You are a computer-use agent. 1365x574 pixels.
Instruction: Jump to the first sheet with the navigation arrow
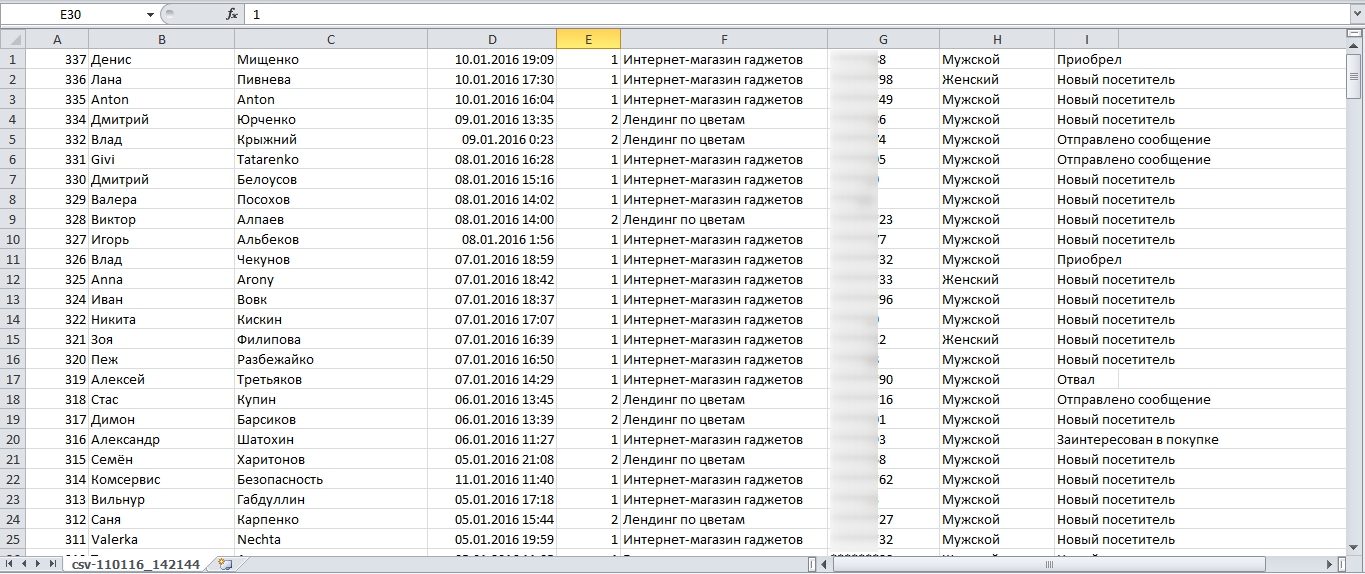[10, 564]
